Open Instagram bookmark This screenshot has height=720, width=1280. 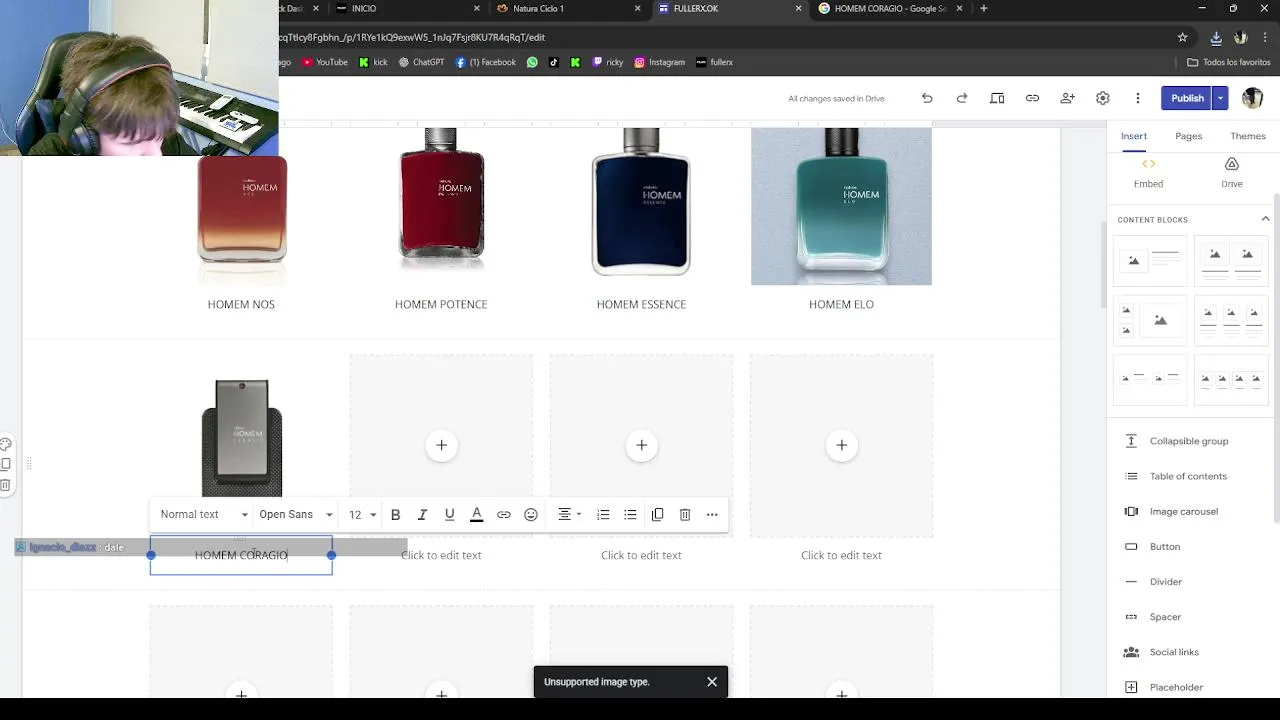click(x=659, y=62)
